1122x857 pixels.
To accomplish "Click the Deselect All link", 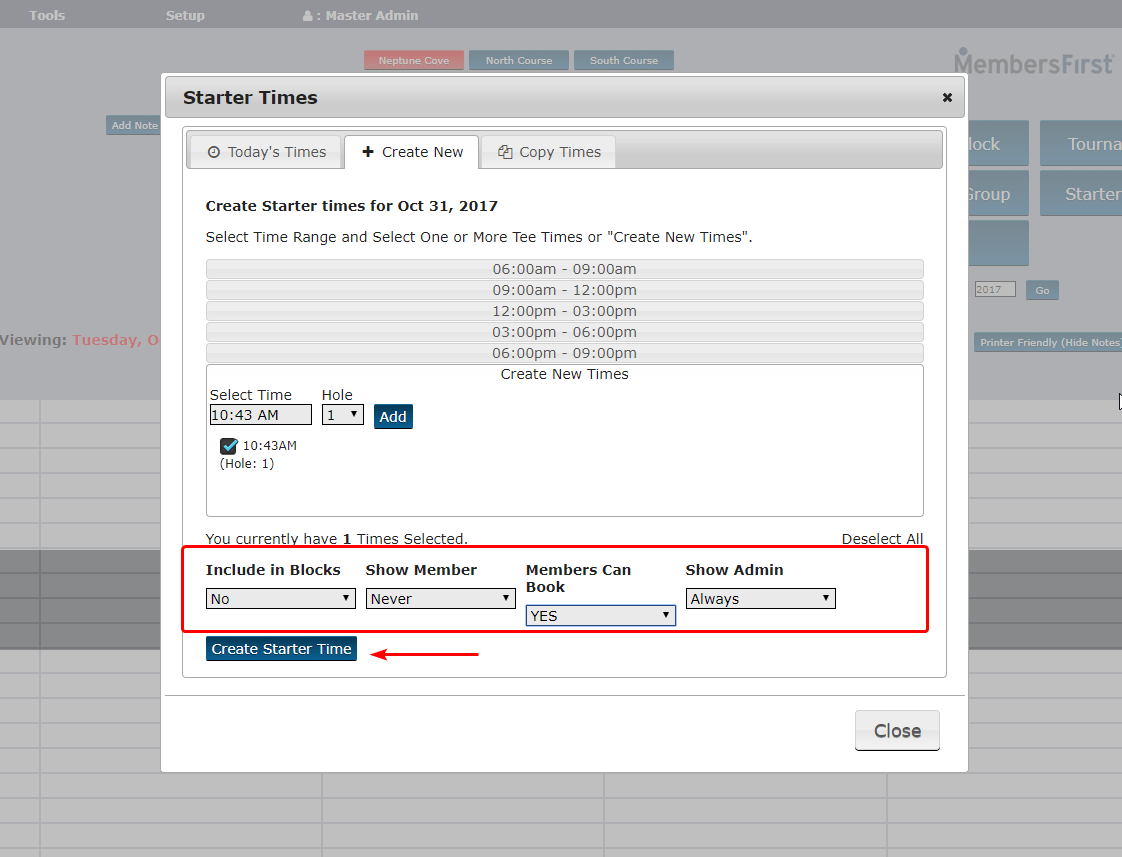I will pyautogui.click(x=882, y=538).
